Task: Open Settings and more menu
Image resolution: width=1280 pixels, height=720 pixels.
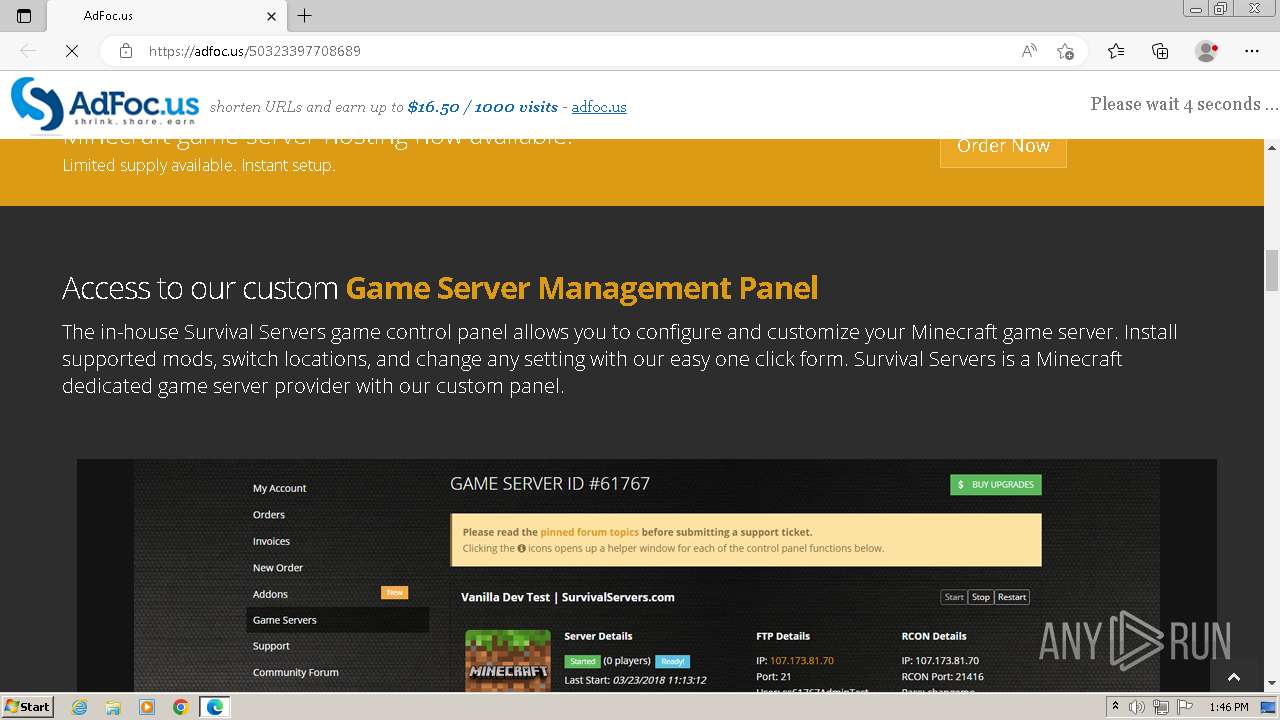Action: pyautogui.click(x=1252, y=51)
